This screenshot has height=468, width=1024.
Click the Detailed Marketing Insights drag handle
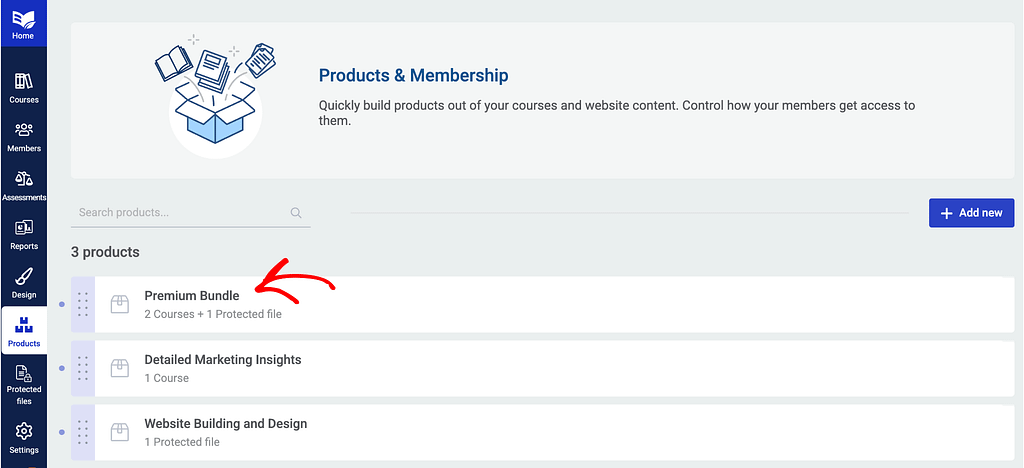pyautogui.click(x=83, y=368)
